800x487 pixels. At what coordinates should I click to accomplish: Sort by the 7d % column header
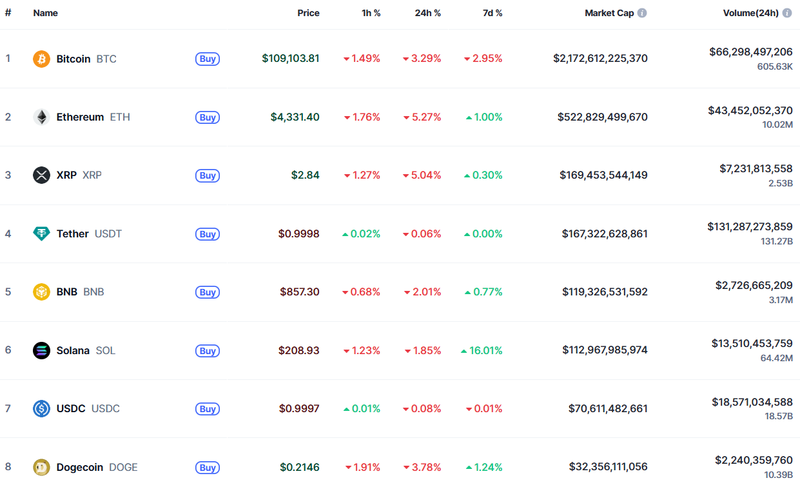click(x=490, y=14)
